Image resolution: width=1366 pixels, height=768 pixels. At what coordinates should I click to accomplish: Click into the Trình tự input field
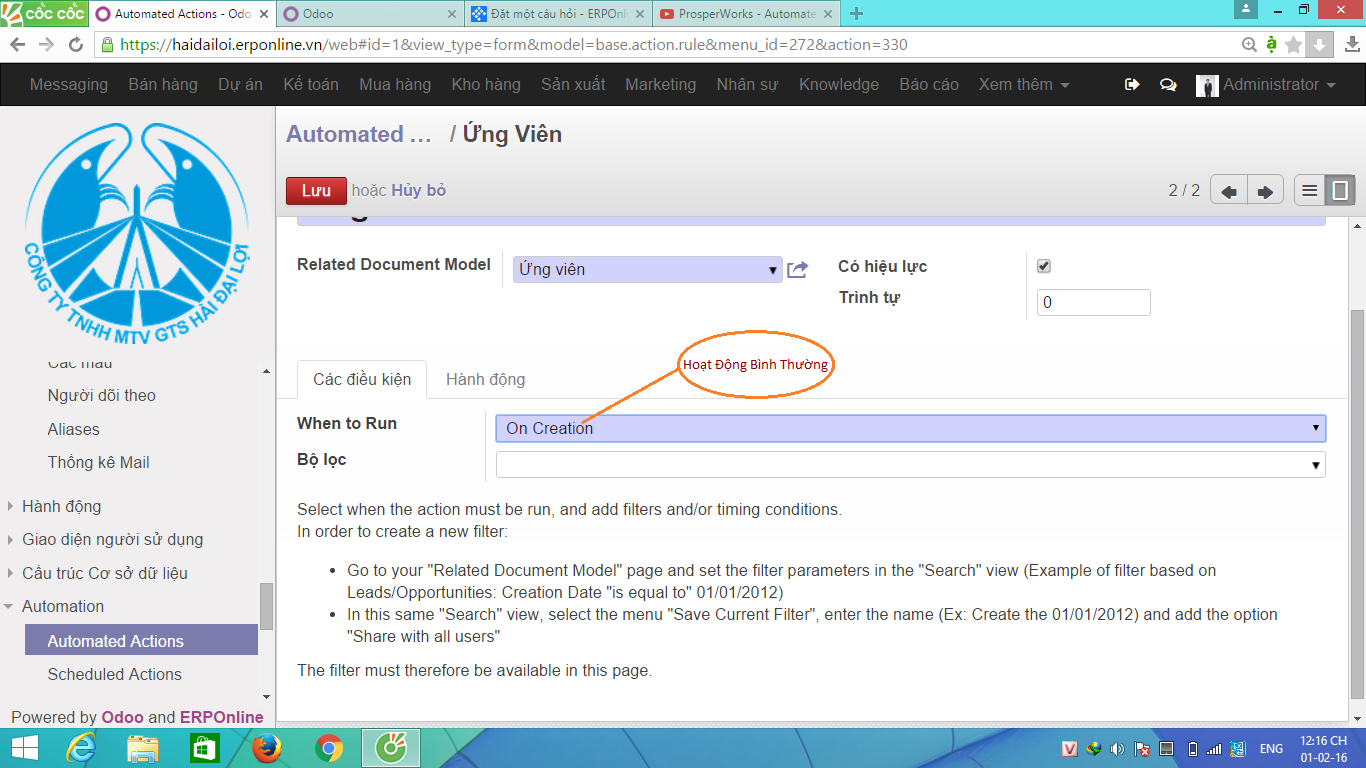click(x=1093, y=303)
